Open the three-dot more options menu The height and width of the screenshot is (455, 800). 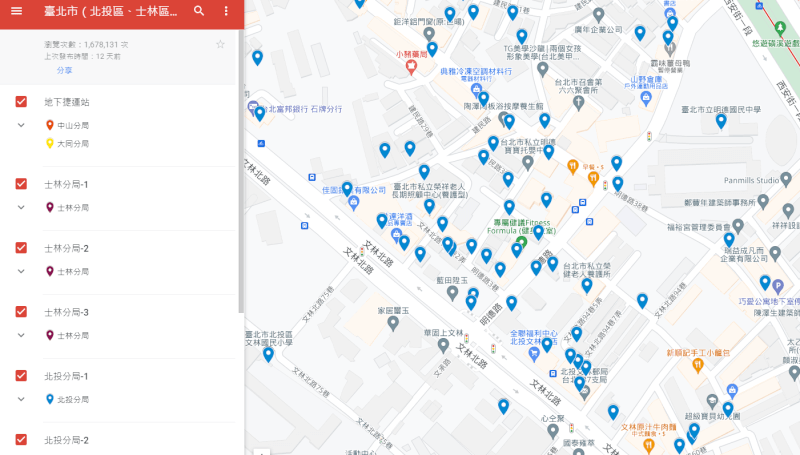point(226,11)
